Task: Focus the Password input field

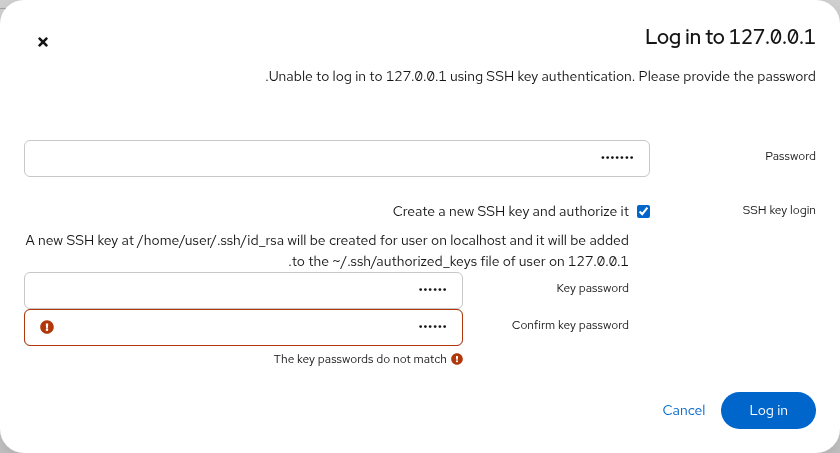Action: point(337,158)
